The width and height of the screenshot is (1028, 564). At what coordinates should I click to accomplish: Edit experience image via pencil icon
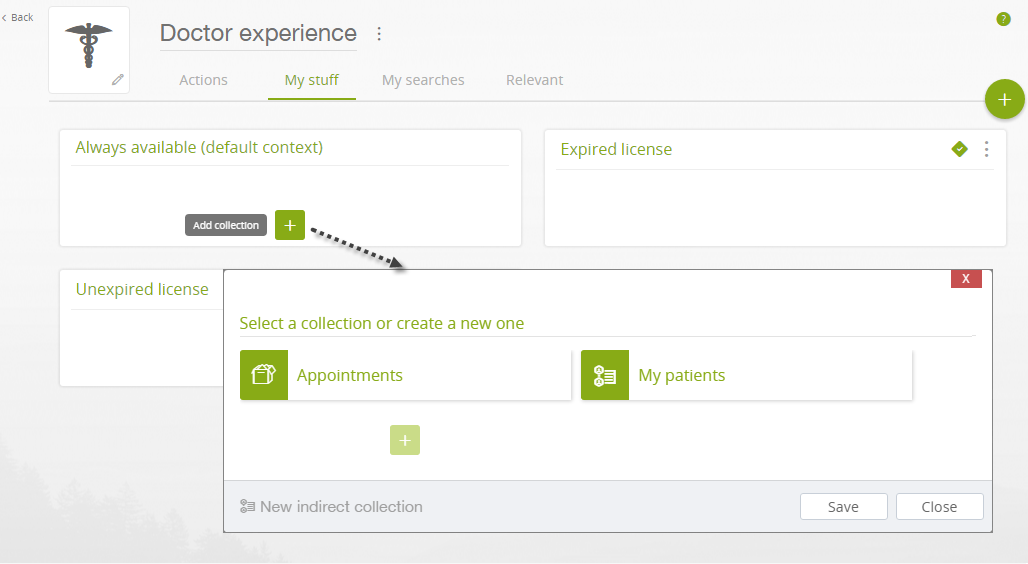coord(118,79)
